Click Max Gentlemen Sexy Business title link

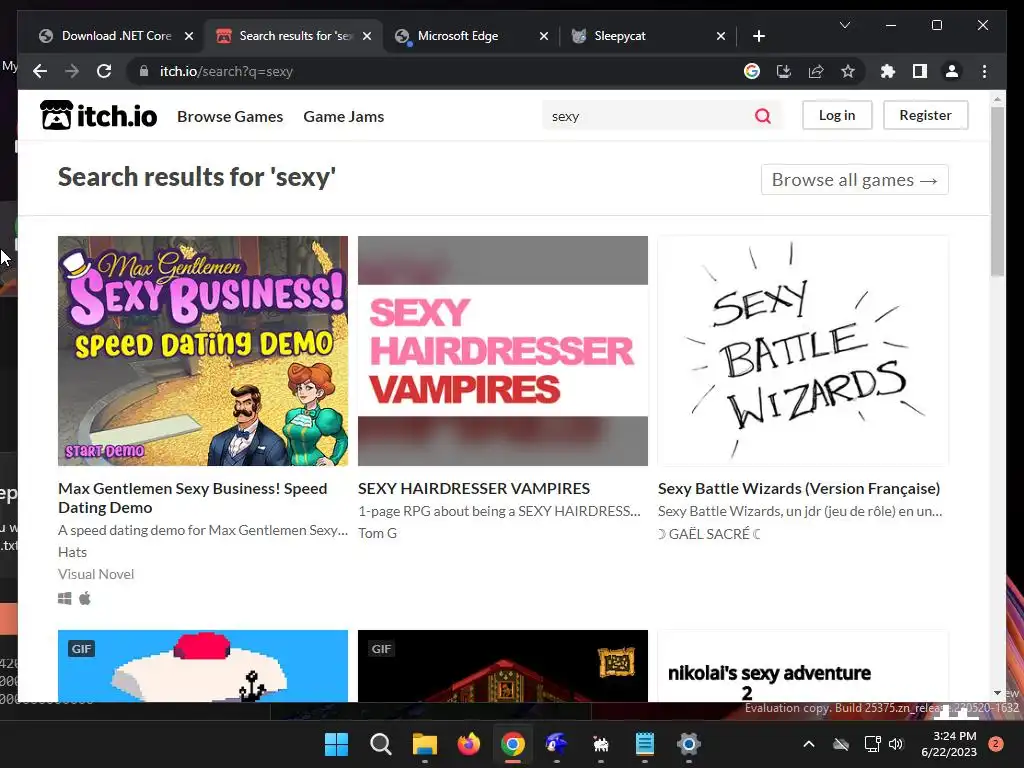point(193,498)
